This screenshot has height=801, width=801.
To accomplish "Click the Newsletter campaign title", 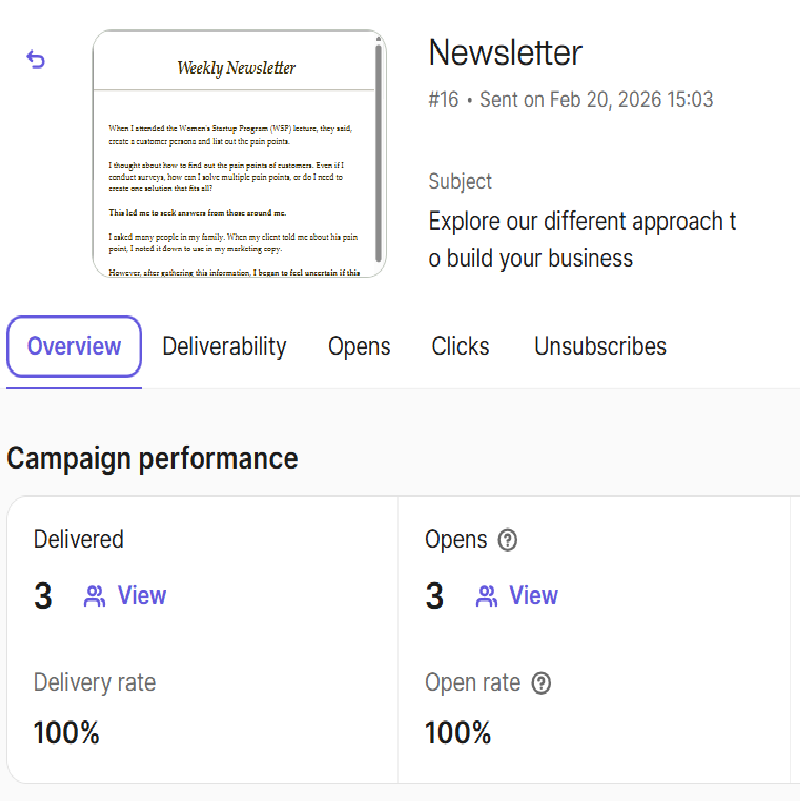I will coord(505,53).
